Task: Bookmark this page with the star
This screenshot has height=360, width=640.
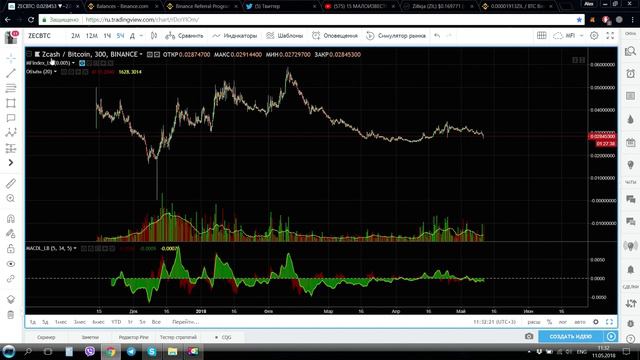Action: click(x=579, y=20)
